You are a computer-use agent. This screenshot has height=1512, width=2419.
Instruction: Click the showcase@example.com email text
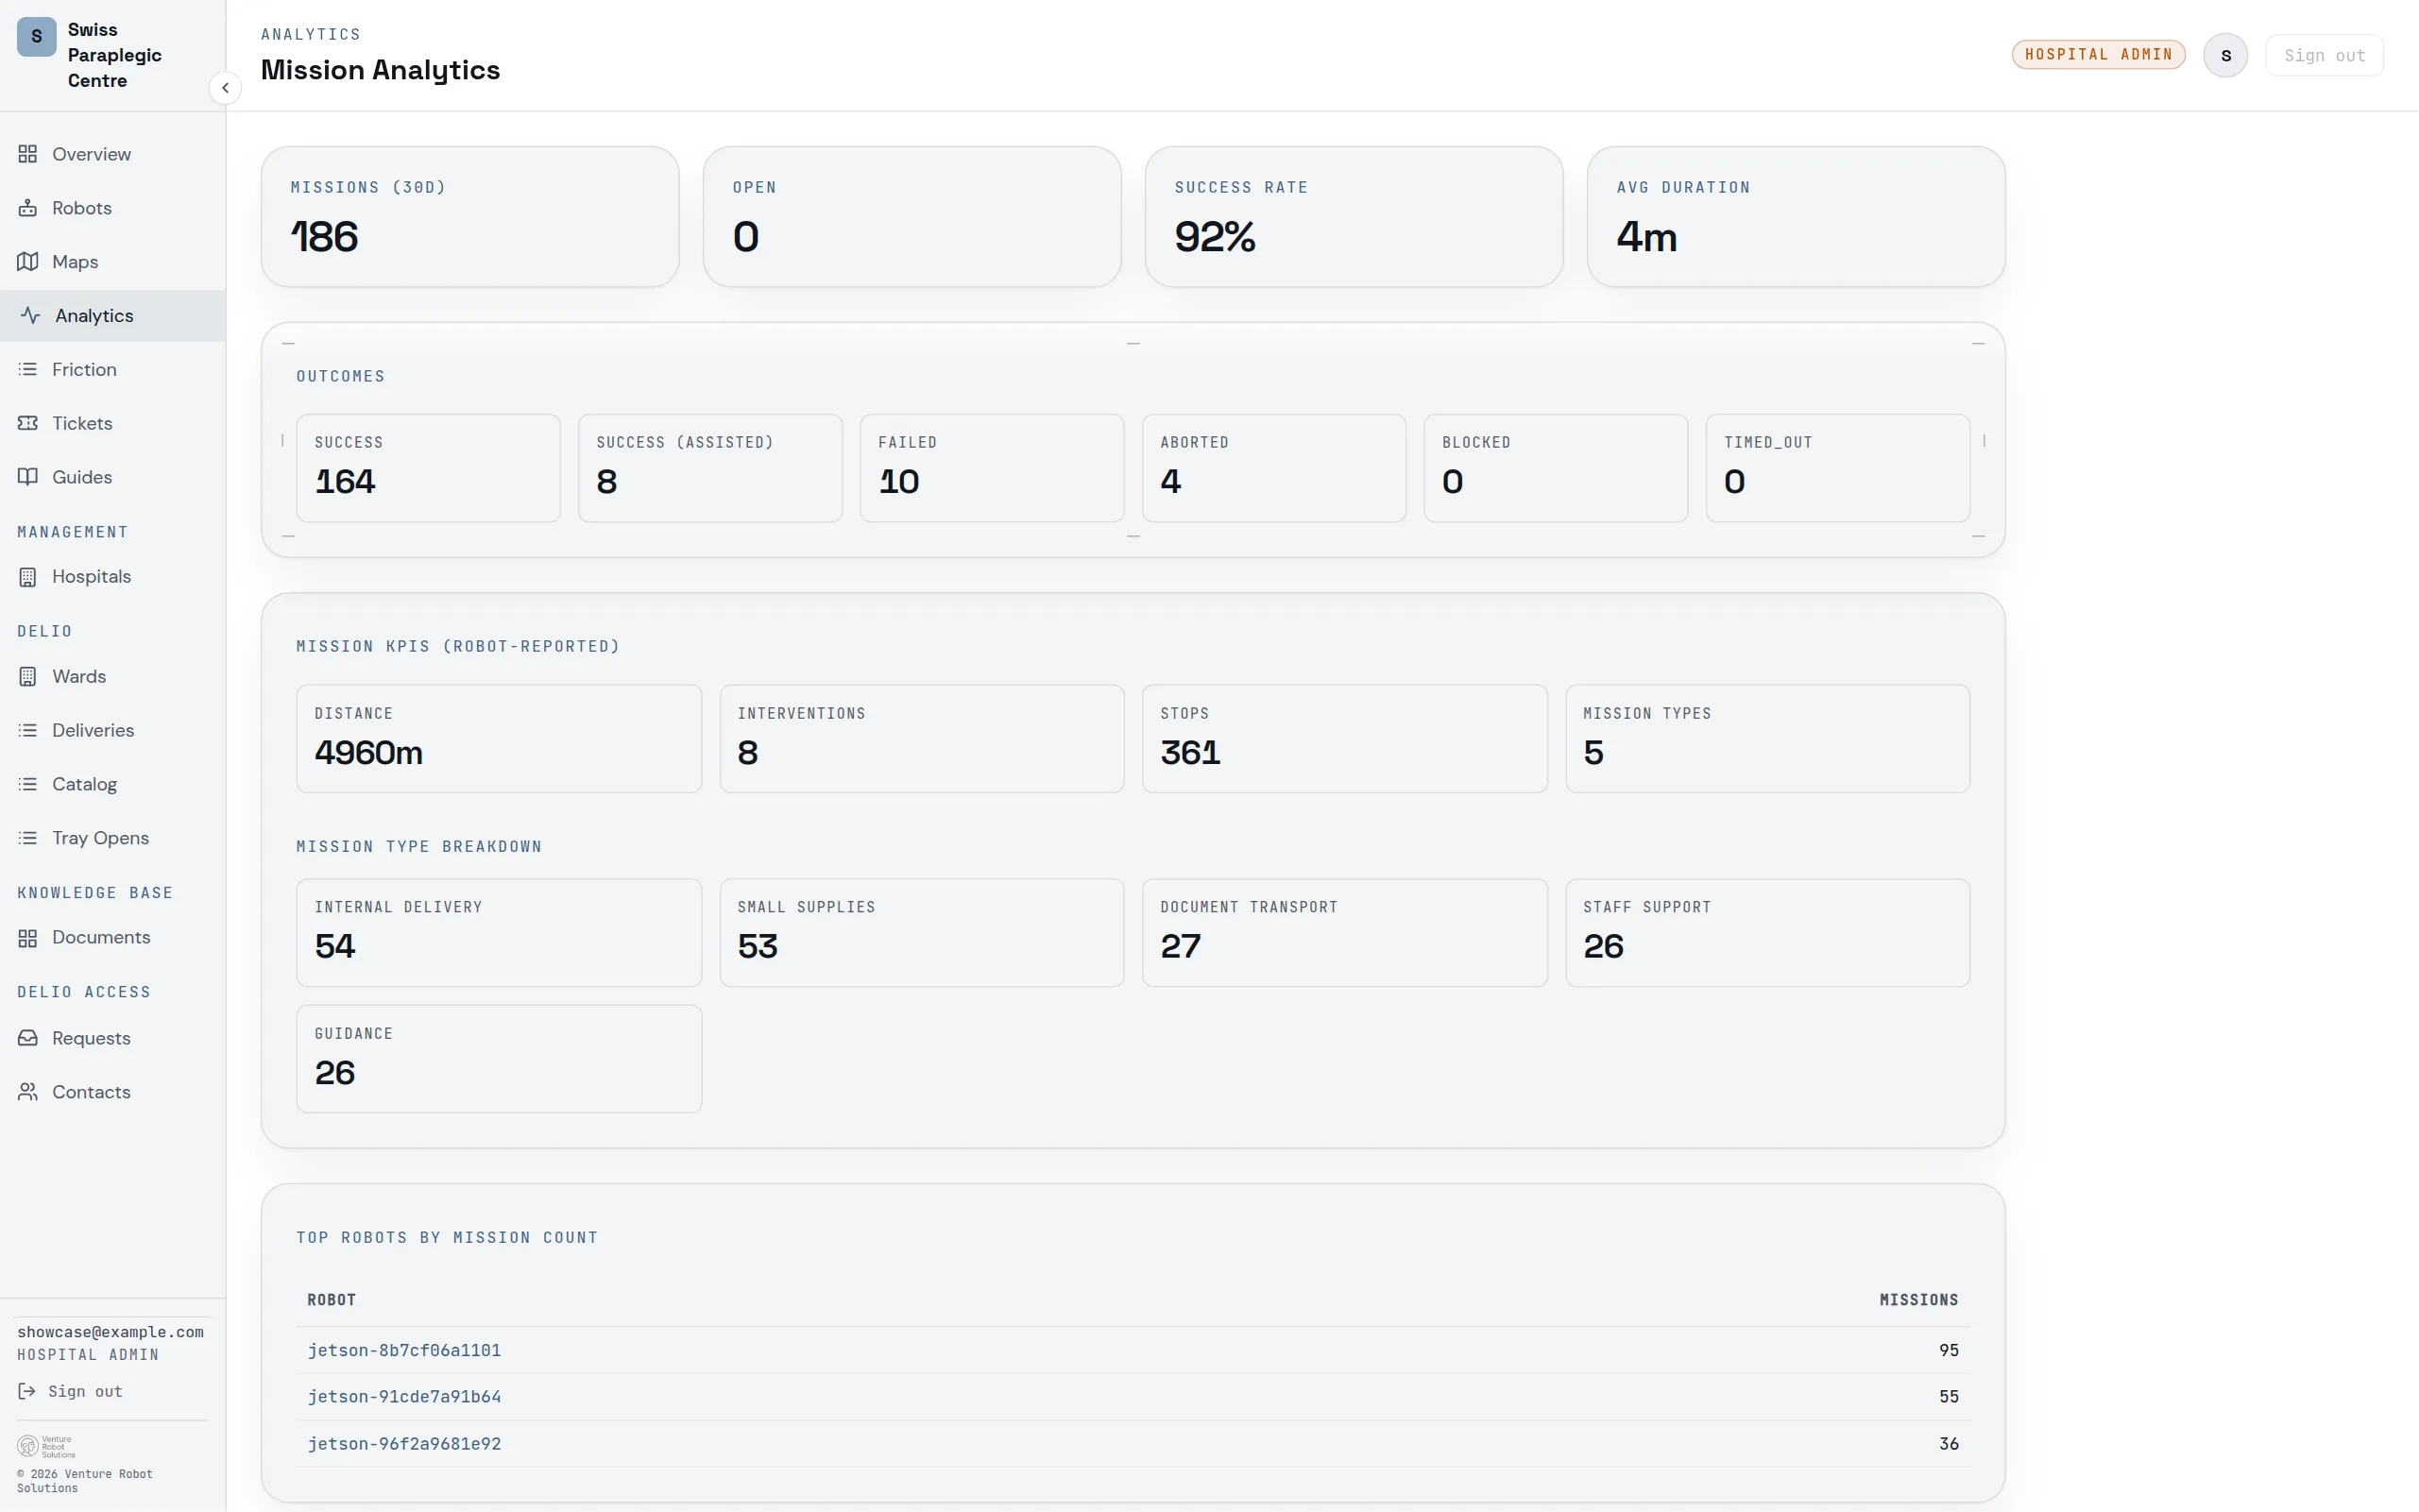pyautogui.click(x=110, y=1332)
